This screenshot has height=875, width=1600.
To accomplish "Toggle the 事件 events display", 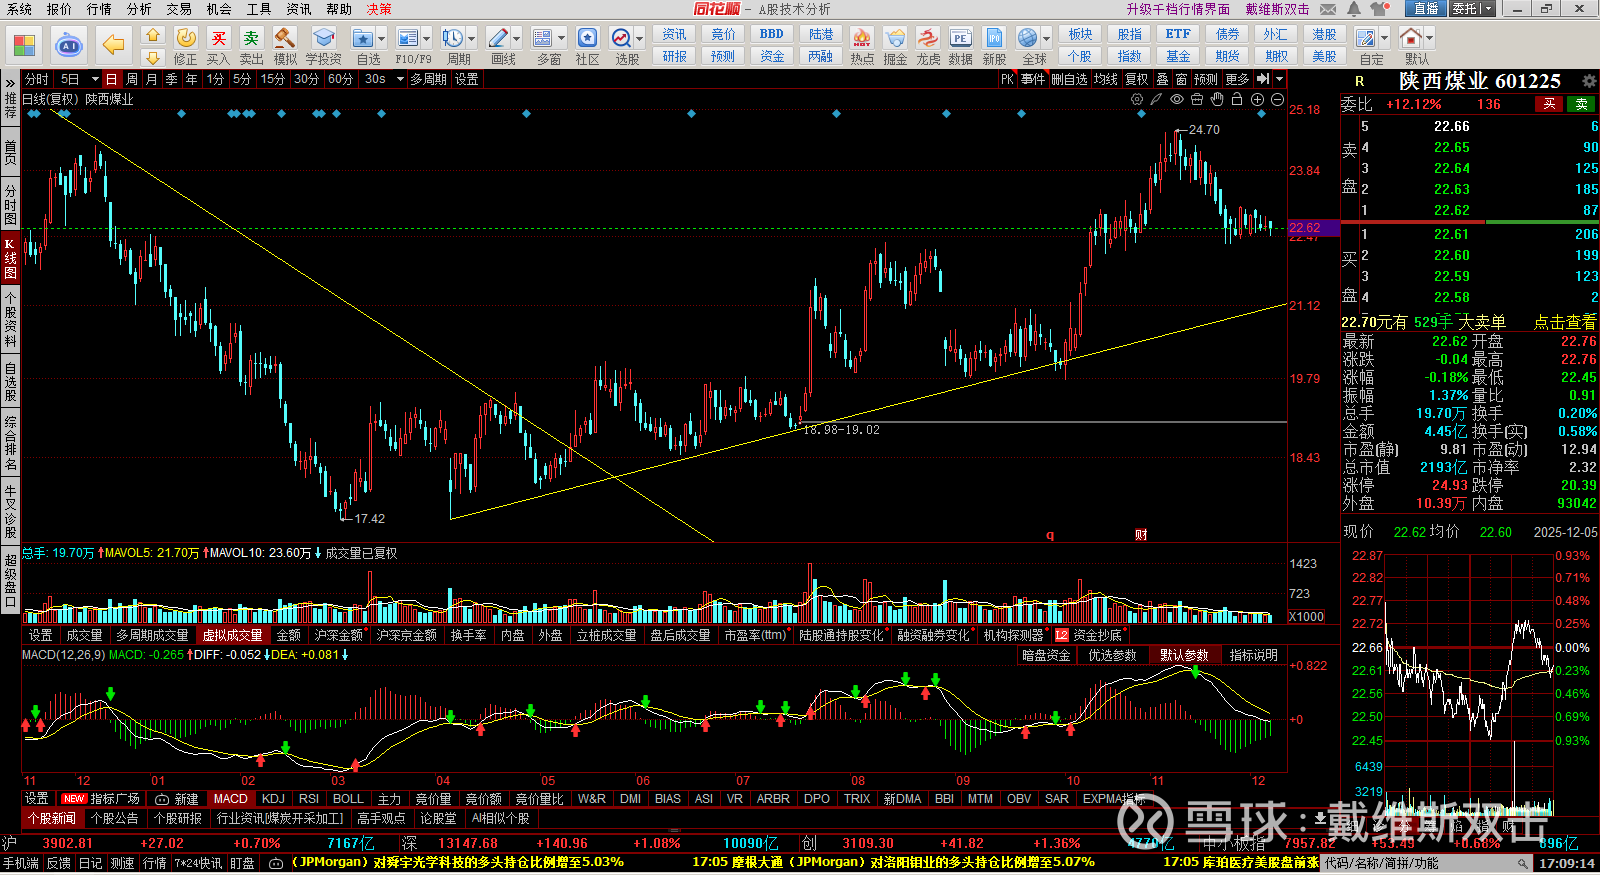I will point(1033,79).
